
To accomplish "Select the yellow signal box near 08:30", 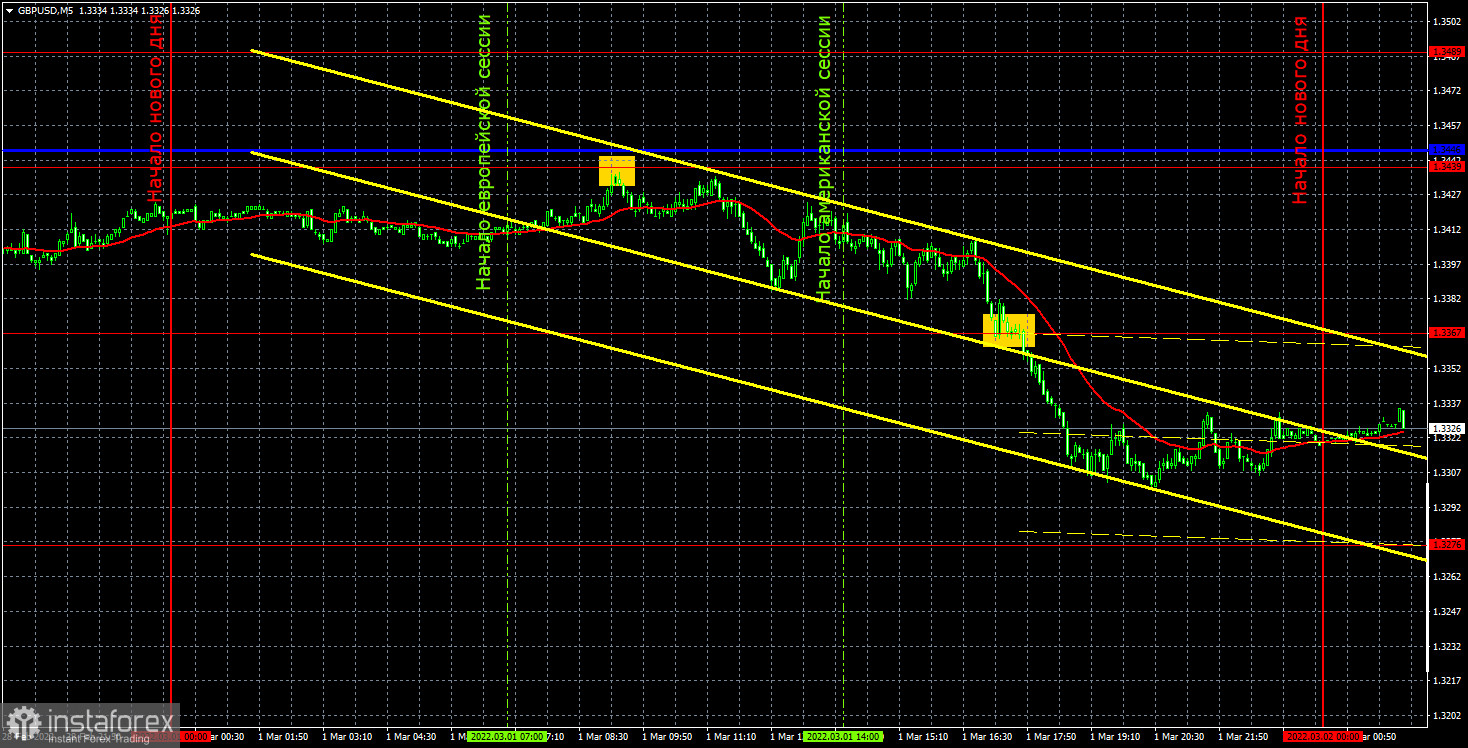I will coord(617,170).
